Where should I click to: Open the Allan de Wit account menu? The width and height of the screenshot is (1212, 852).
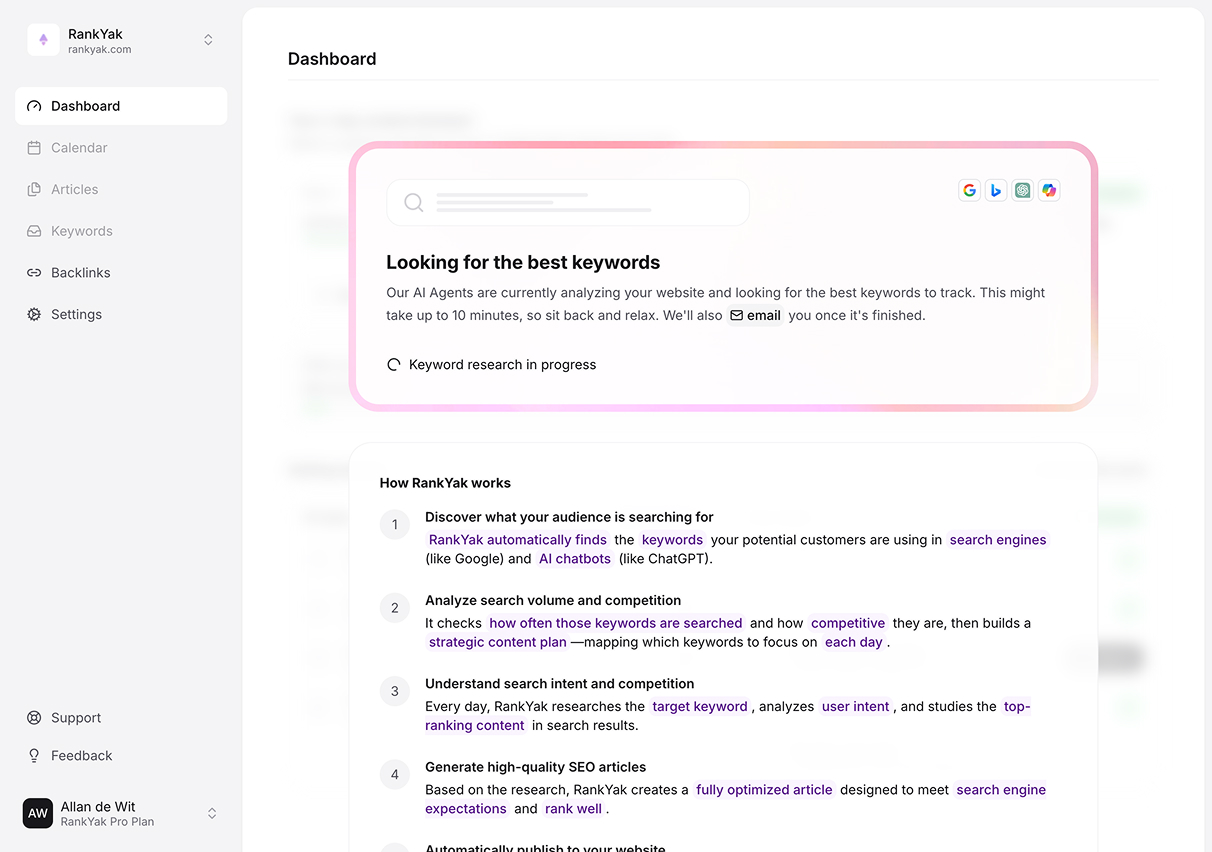[x=211, y=814]
